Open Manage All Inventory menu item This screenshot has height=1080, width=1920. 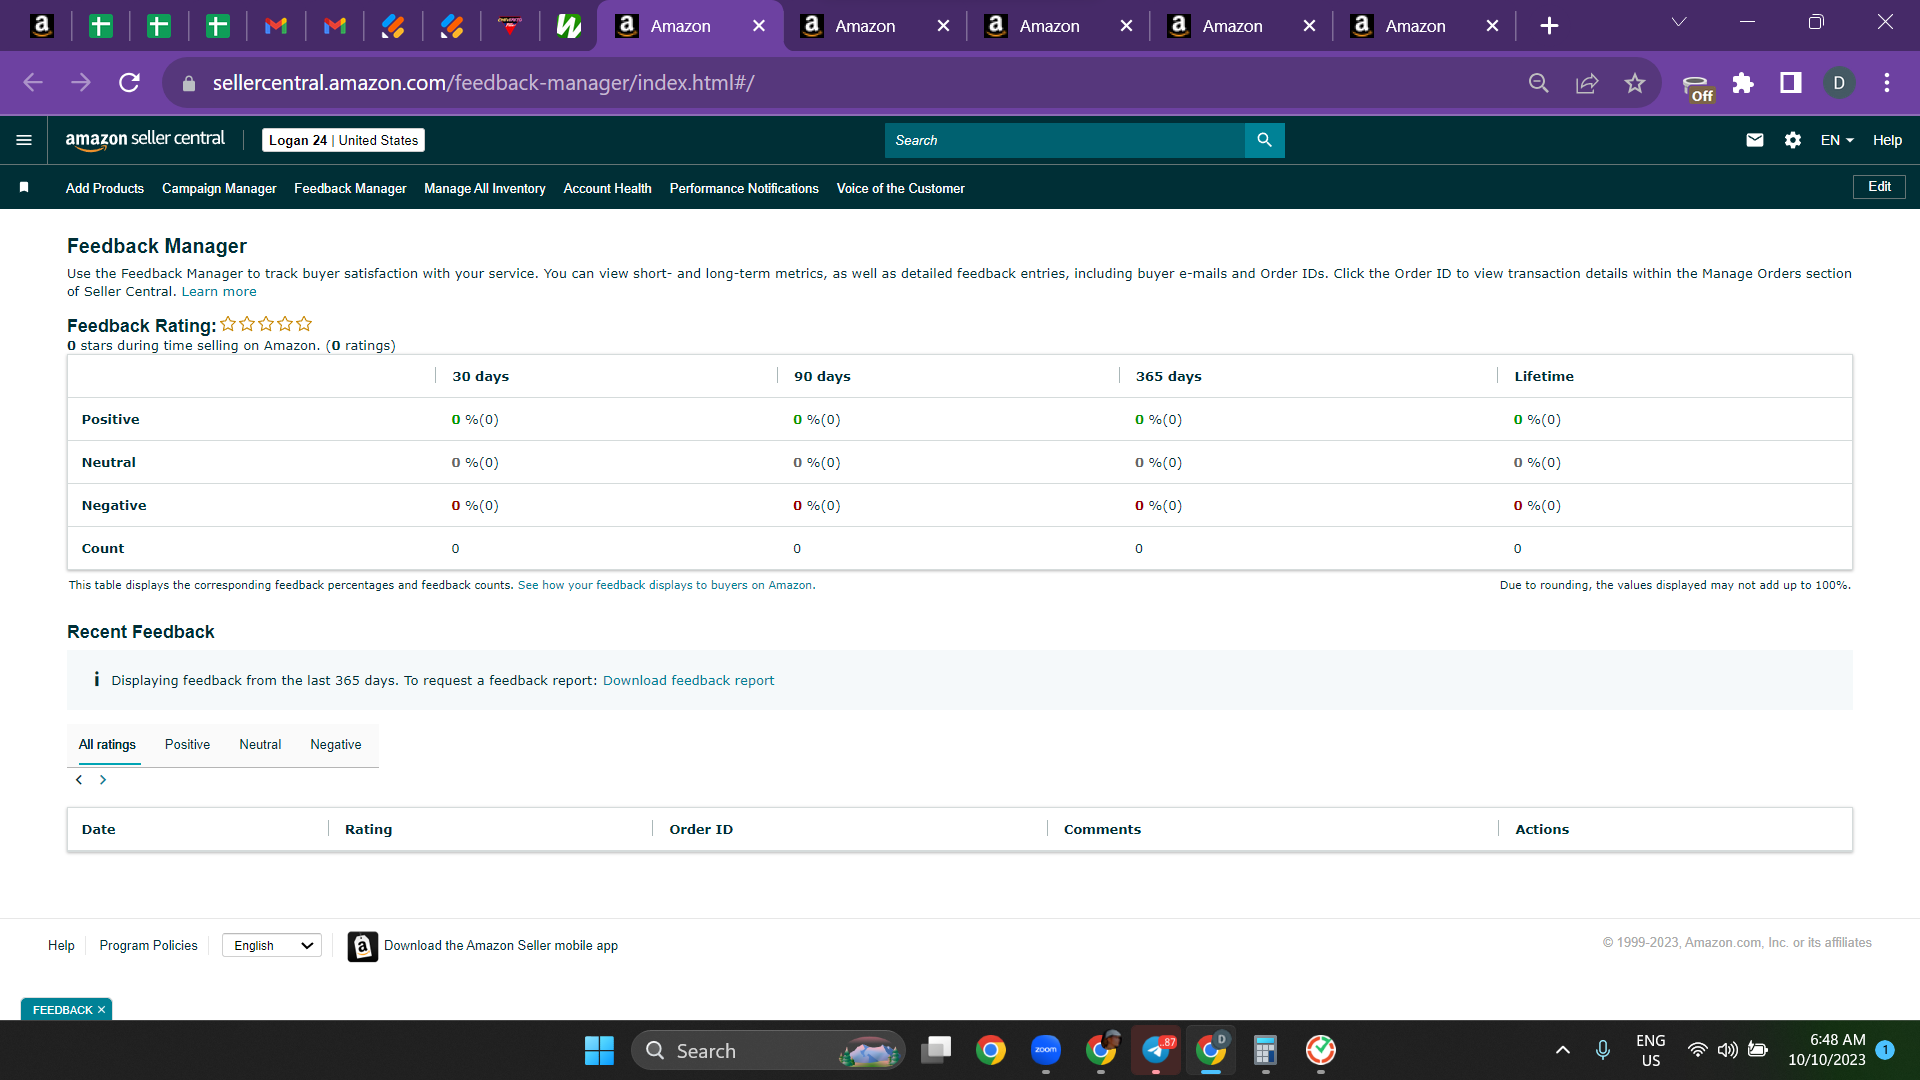[485, 188]
